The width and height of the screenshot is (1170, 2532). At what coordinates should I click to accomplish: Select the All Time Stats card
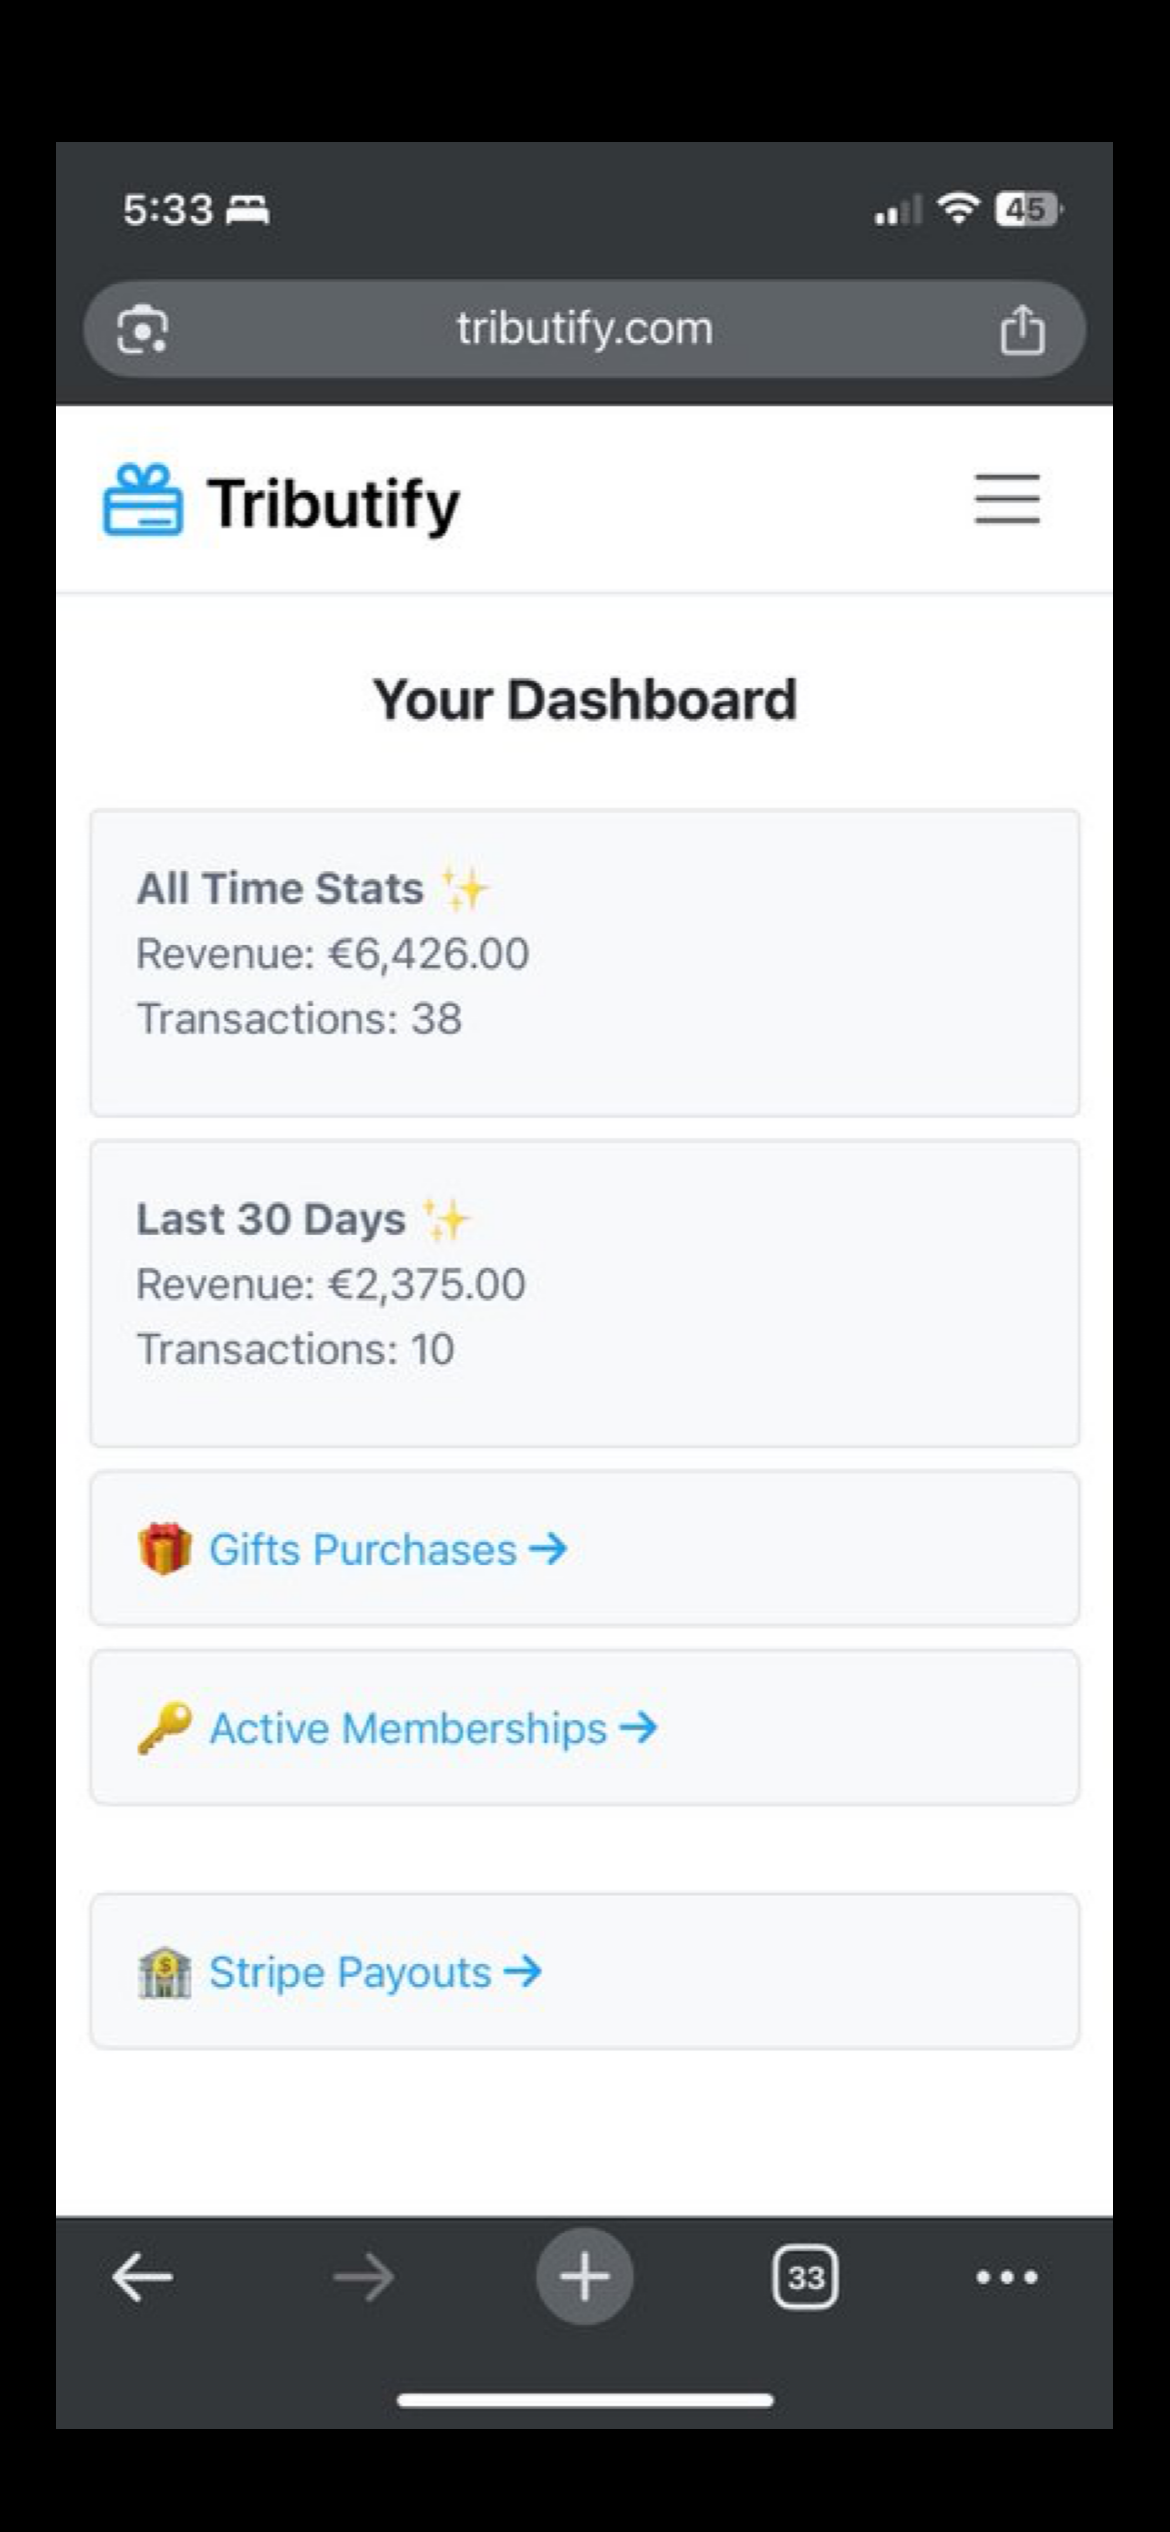[584, 962]
